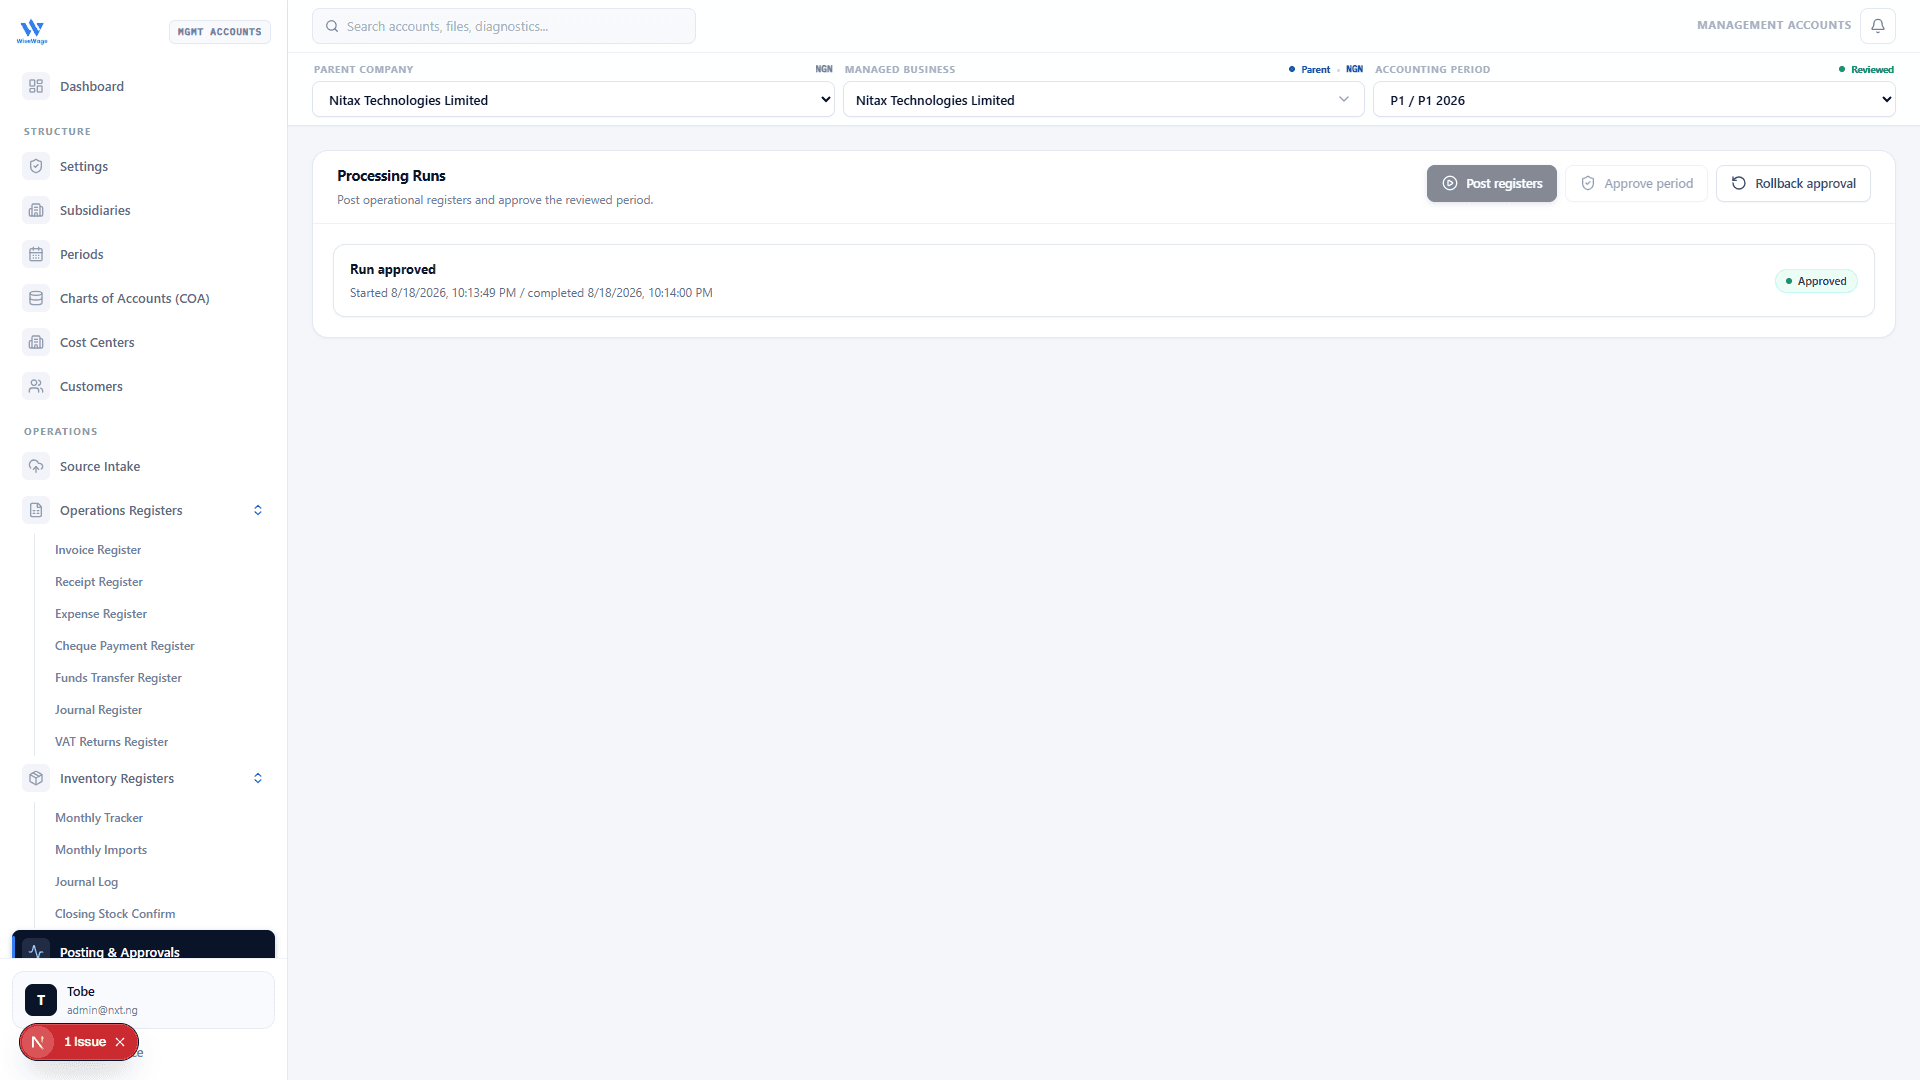Open notifications bell icon

tap(1878, 26)
